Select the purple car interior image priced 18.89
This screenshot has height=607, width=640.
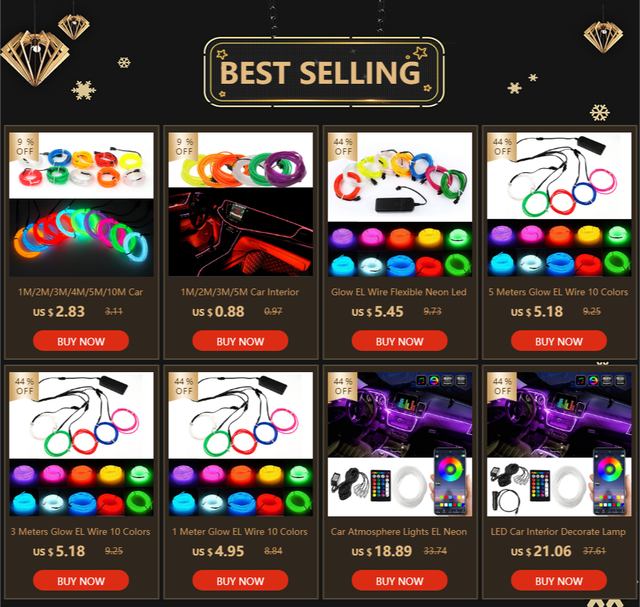click(400, 414)
